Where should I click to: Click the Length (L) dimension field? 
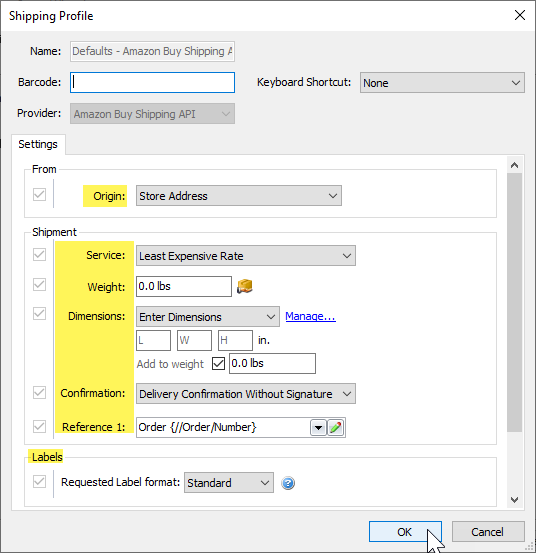[153, 340]
